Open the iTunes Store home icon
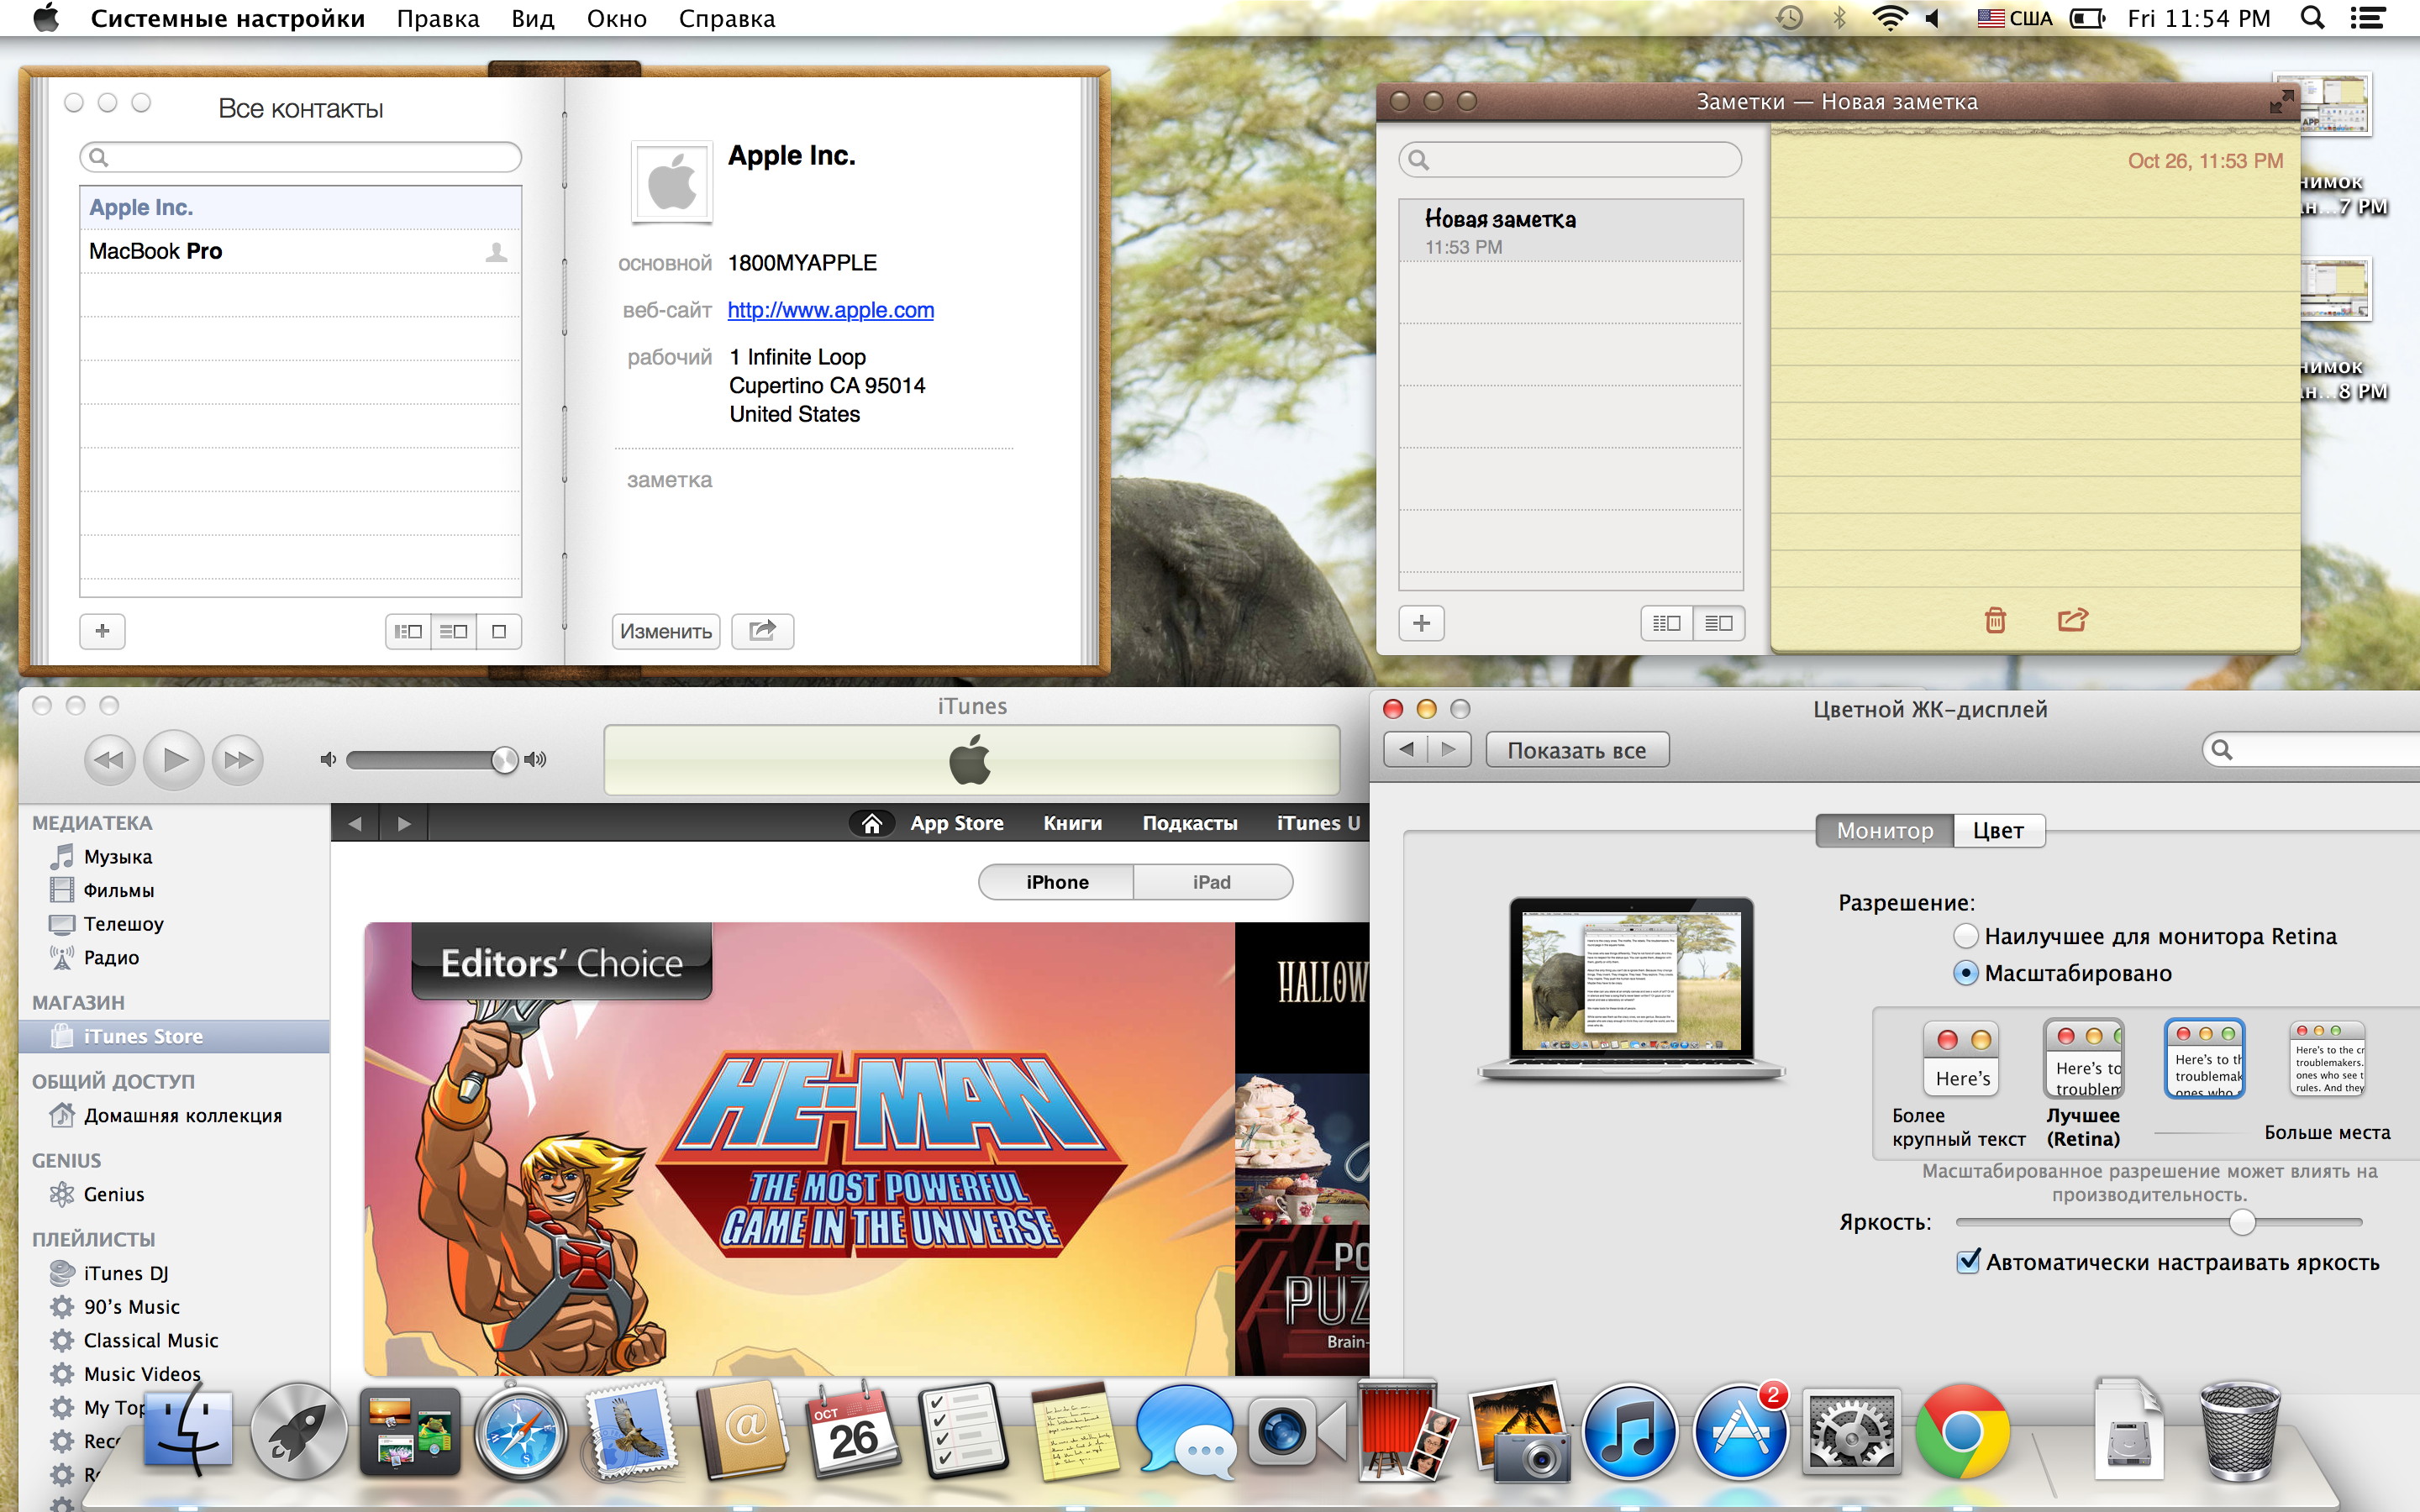The image size is (2420, 1512). [x=872, y=823]
